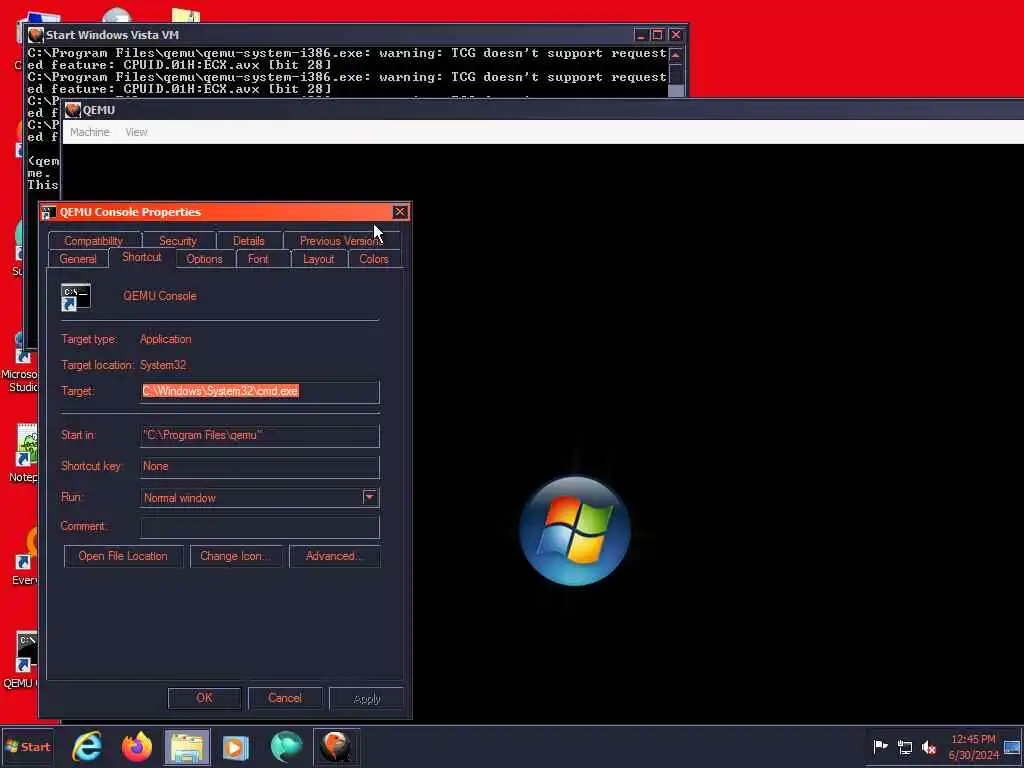Switch to the Colors tab
The height and width of the screenshot is (768, 1024).
[374, 259]
